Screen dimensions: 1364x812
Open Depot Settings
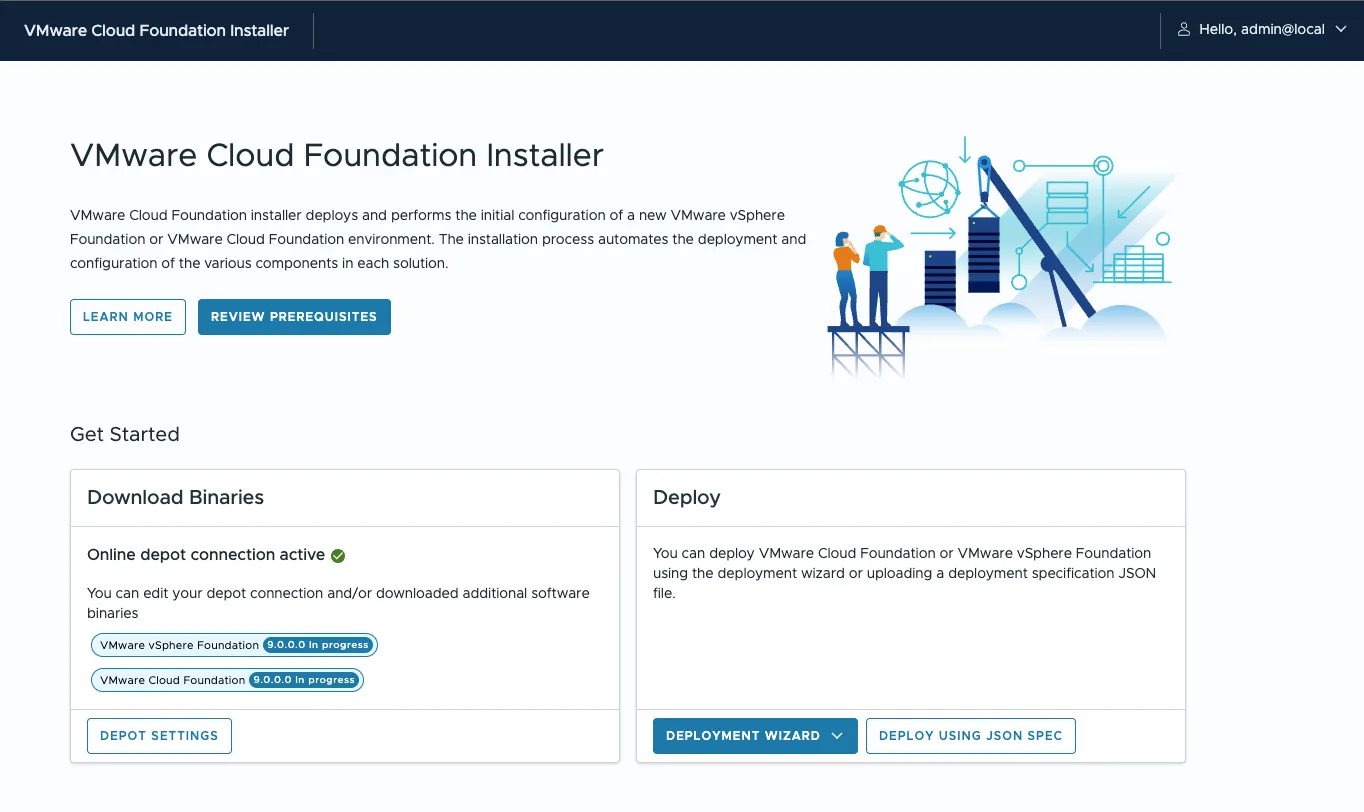coord(159,736)
